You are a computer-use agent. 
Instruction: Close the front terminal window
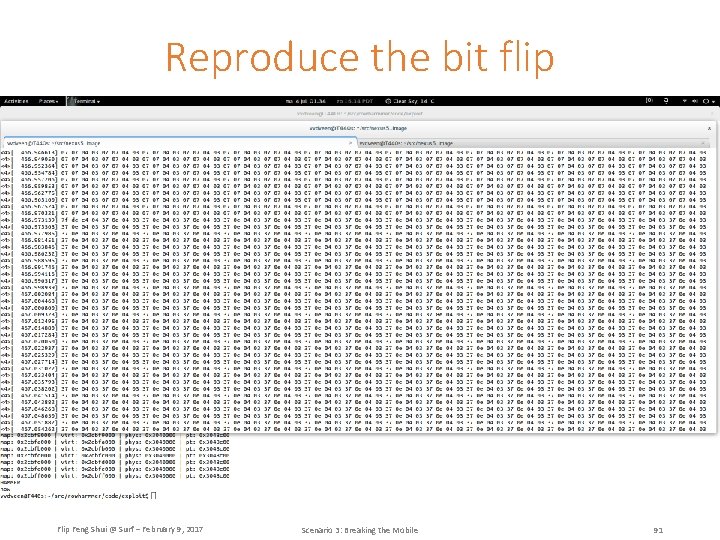coord(709,129)
